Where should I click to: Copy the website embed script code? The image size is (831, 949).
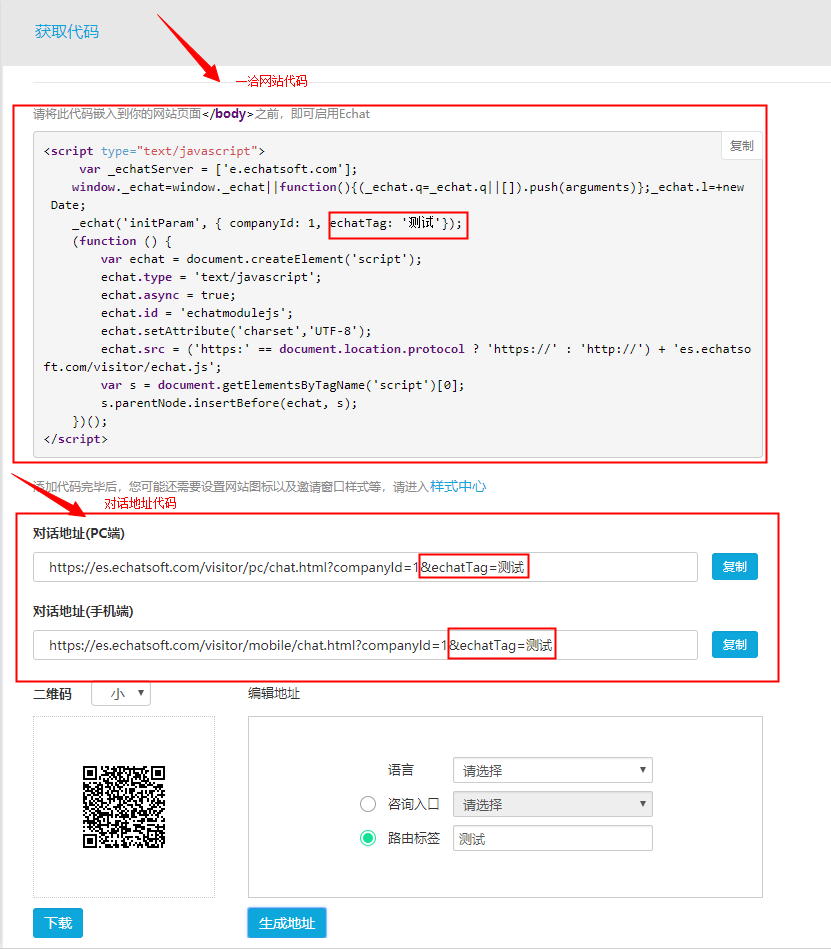[741, 146]
